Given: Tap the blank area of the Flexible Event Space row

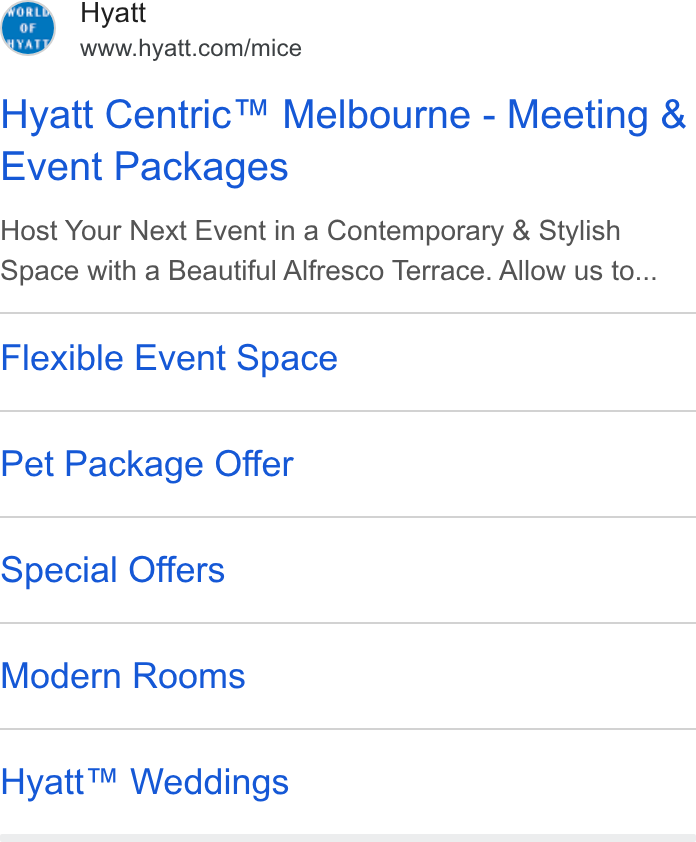Looking at the screenshot, I should tap(516, 362).
